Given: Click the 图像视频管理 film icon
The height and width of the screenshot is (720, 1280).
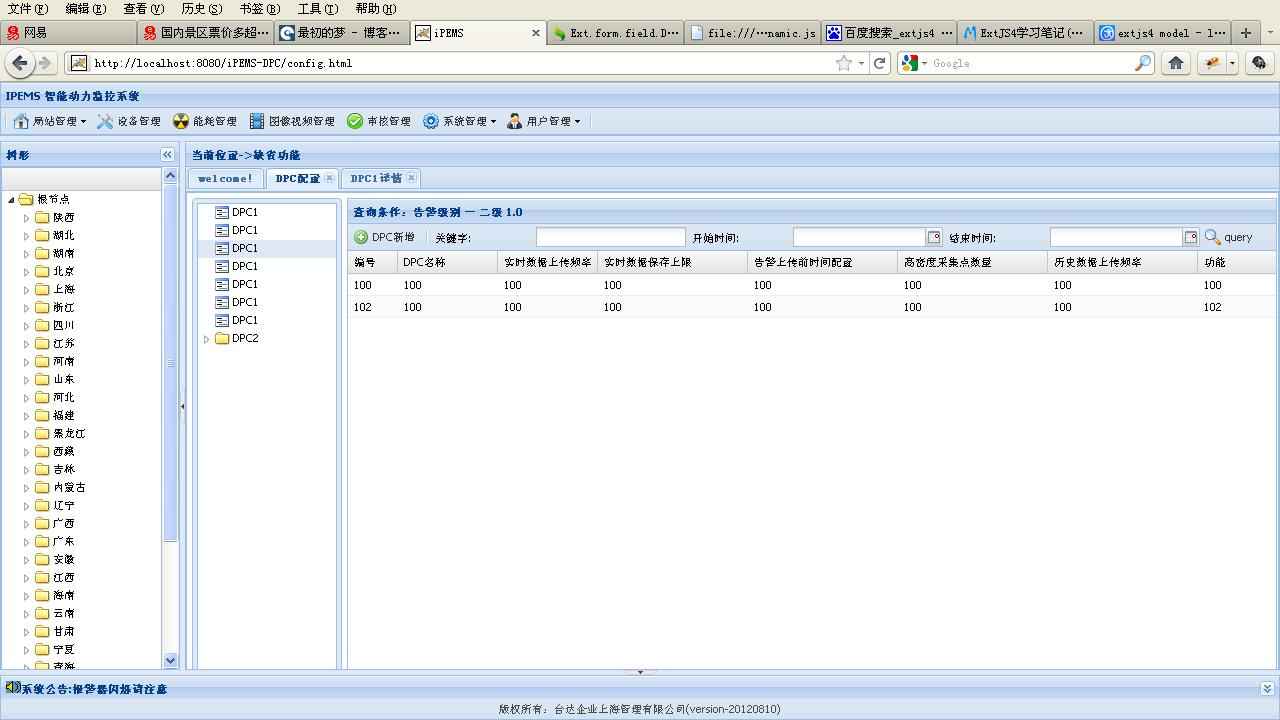Looking at the screenshot, I should pos(257,121).
